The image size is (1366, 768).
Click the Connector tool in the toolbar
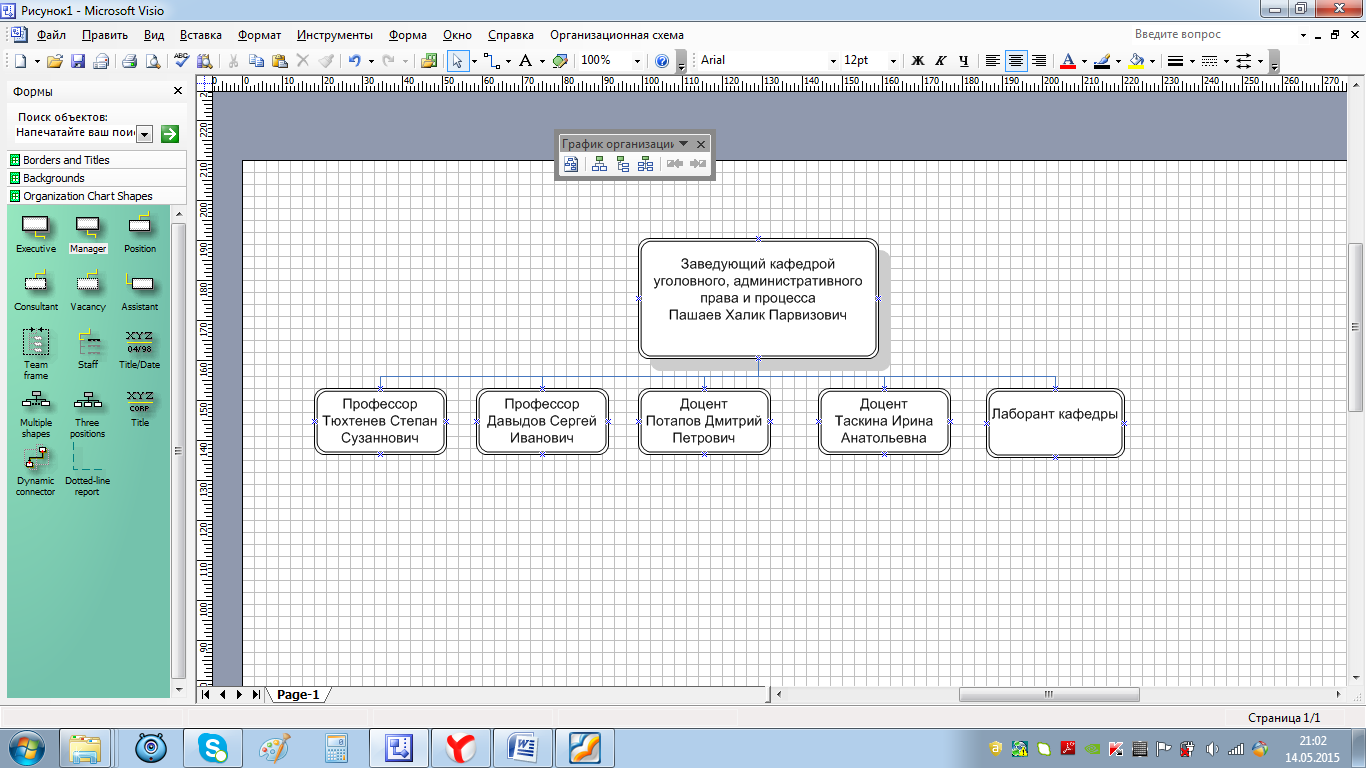491,61
